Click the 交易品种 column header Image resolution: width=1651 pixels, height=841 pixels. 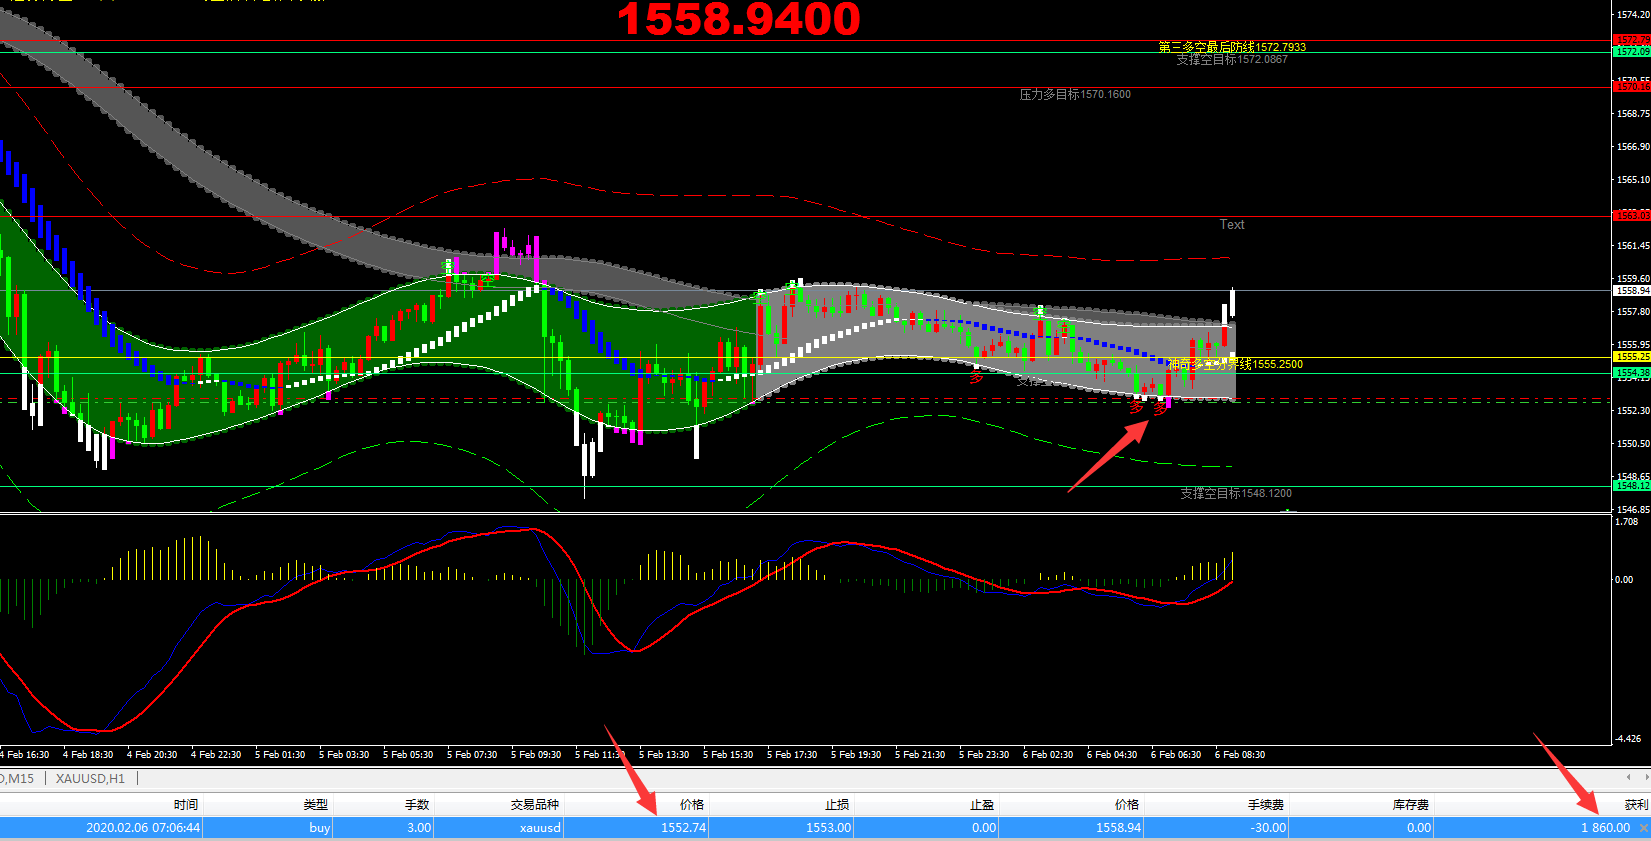(x=535, y=804)
